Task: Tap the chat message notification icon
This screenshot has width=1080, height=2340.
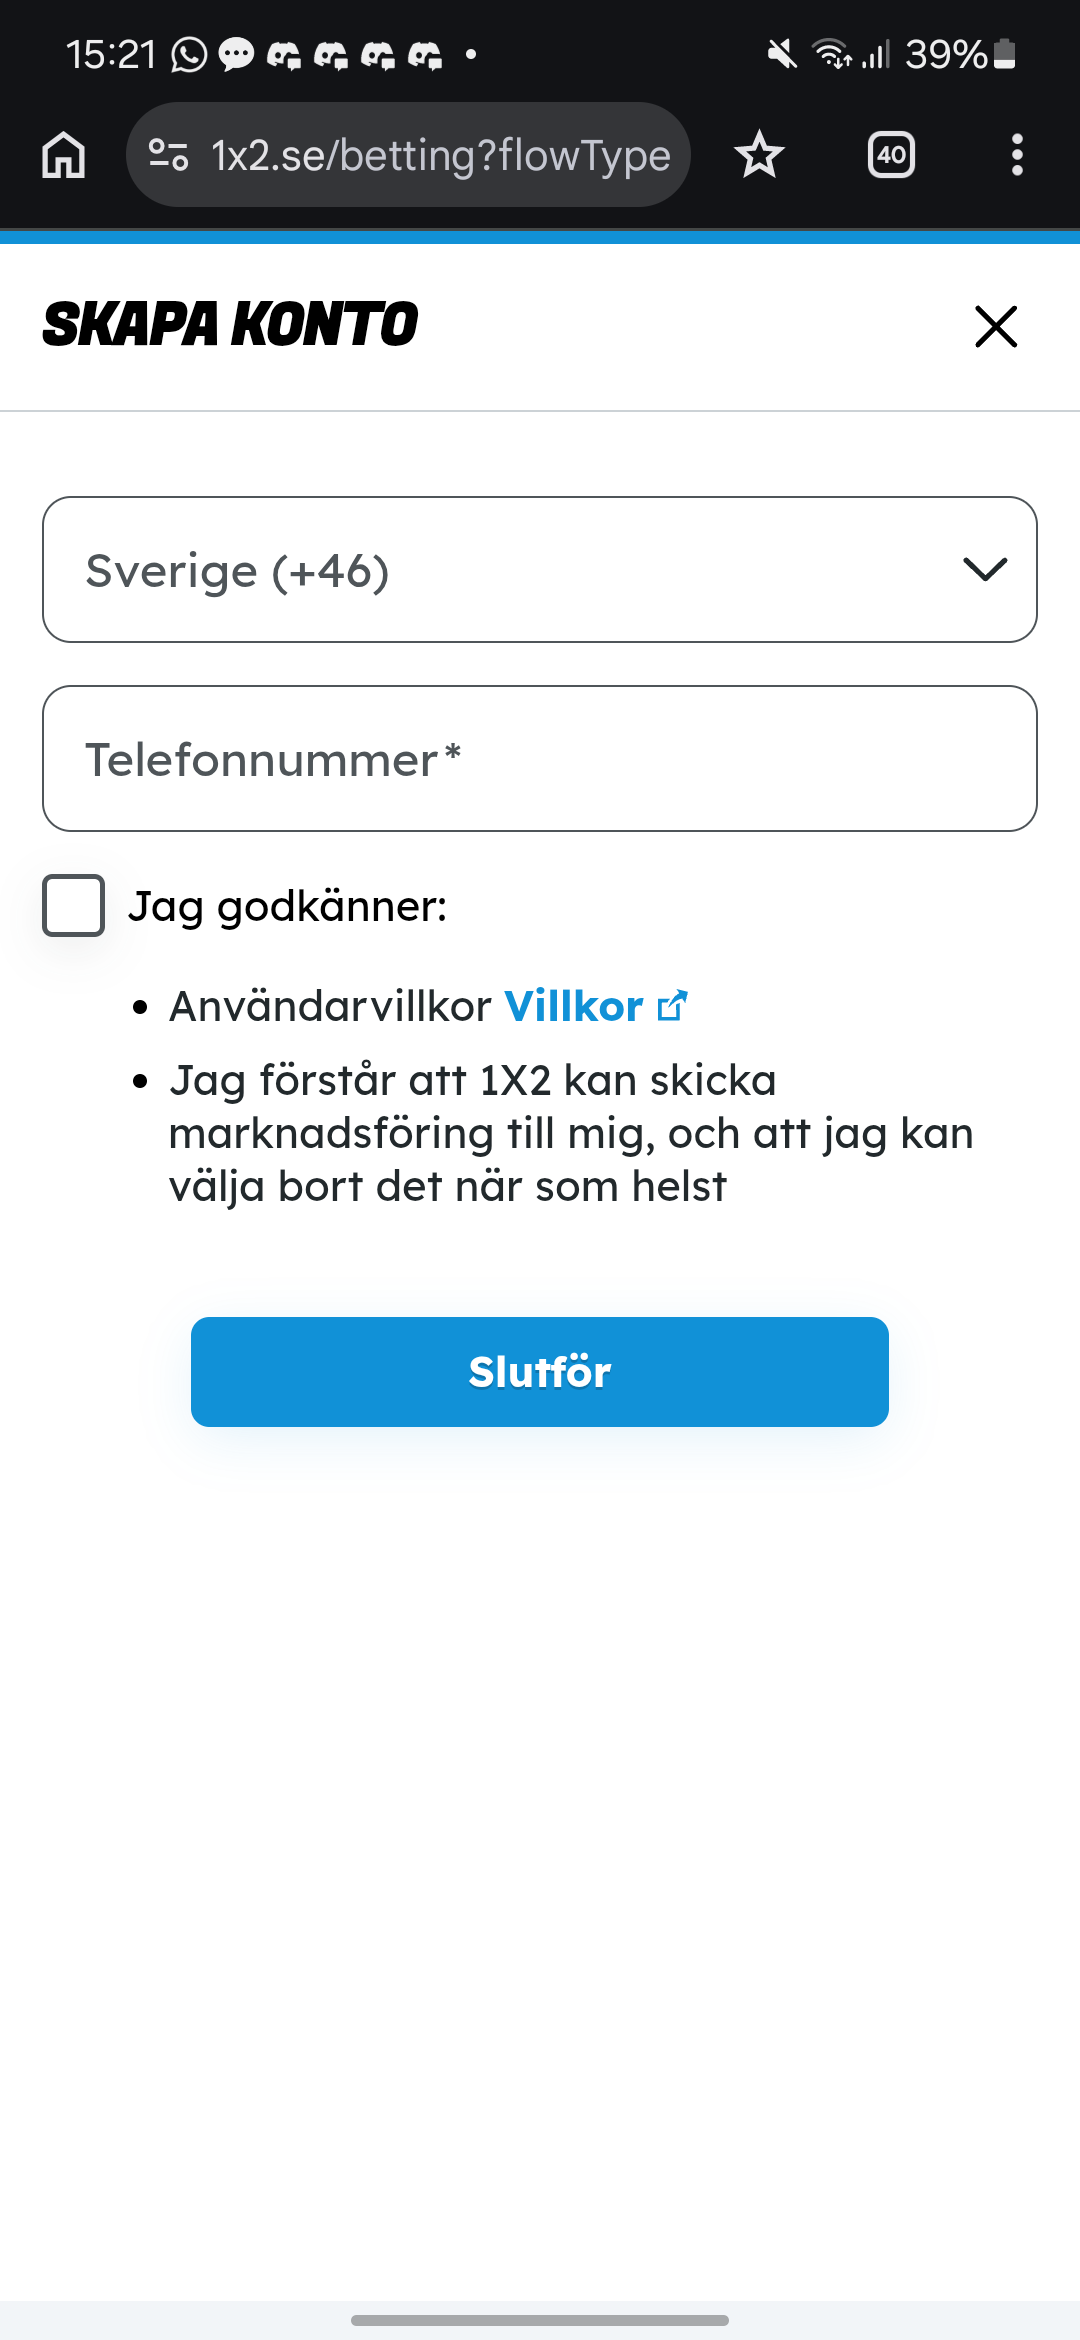Action: point(236,54)
